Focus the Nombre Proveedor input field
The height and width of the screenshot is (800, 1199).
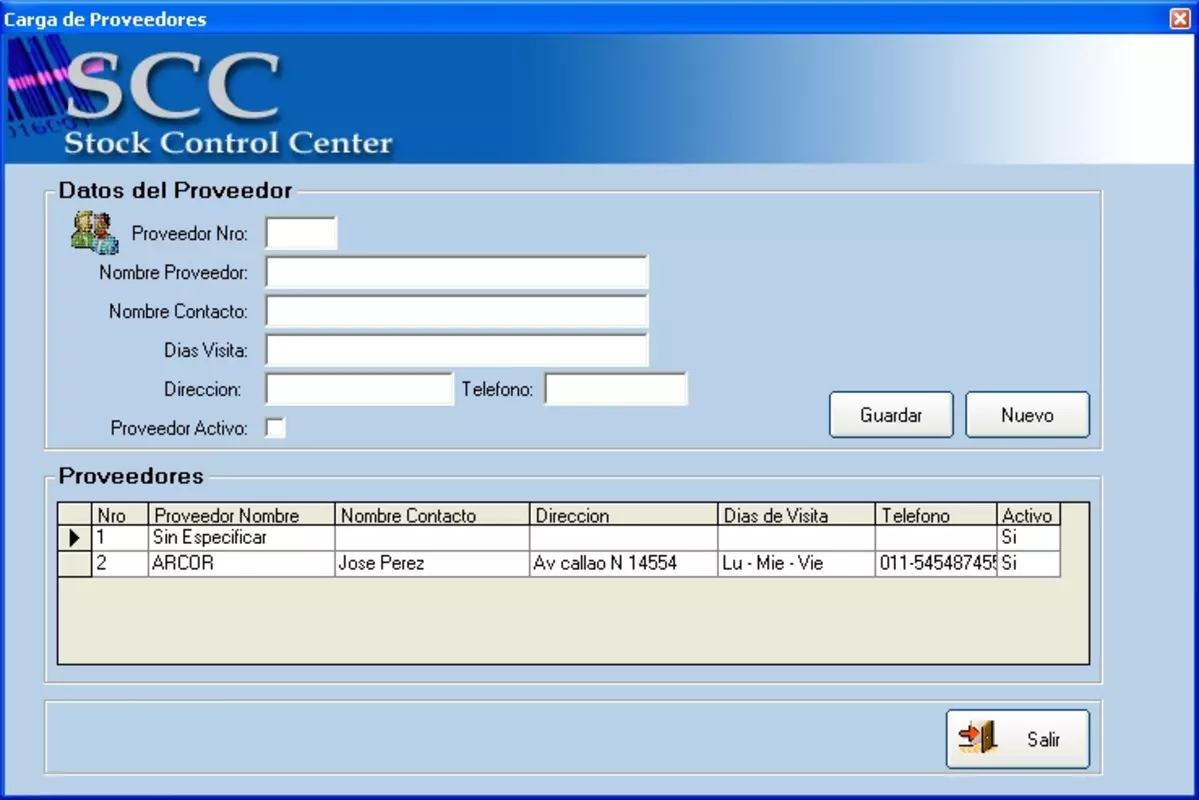(457, 272)
